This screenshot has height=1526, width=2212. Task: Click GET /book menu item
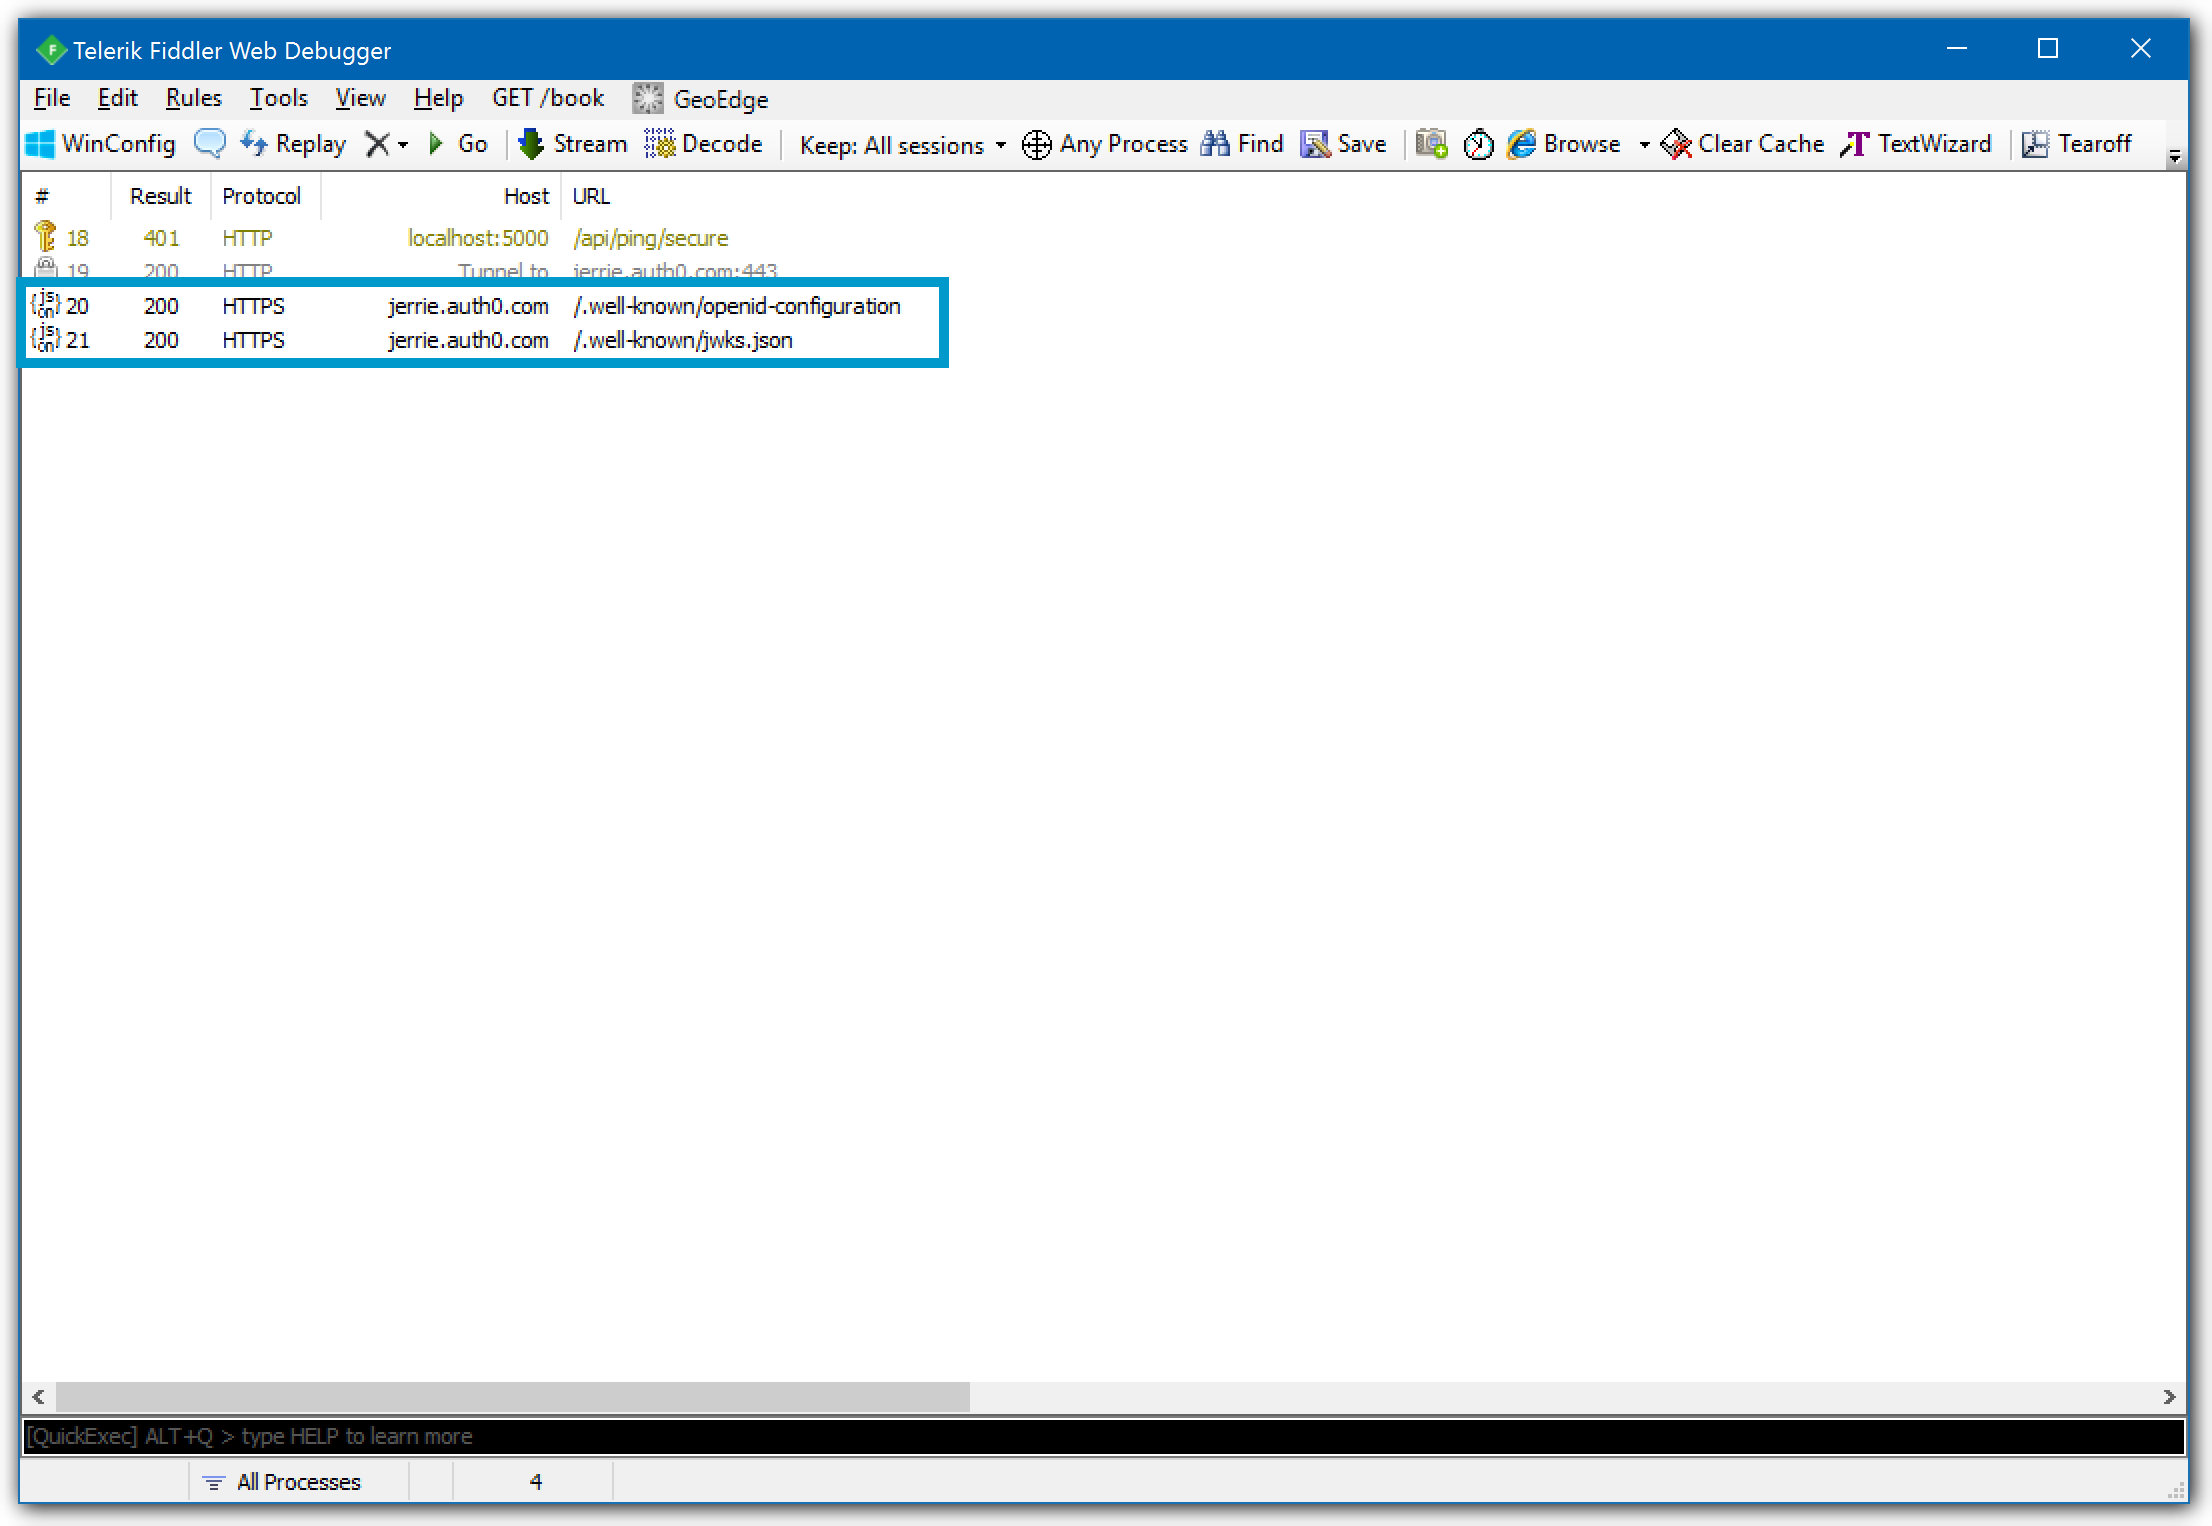(548, 98)
